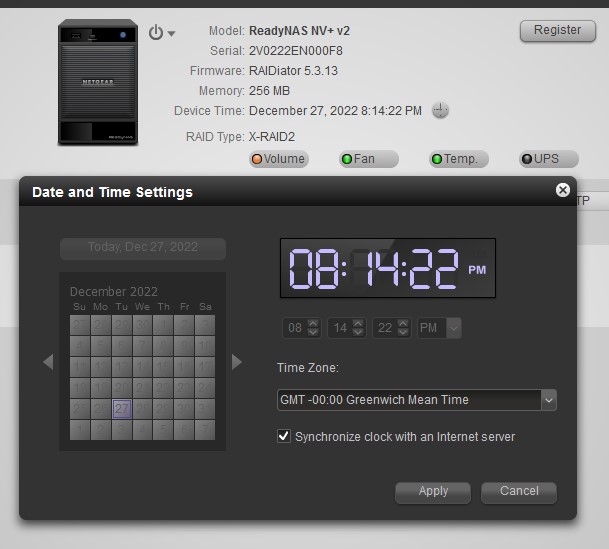Select day 27 in December calendar
This screenshot has width=609, height=549.
coord(122,409)
